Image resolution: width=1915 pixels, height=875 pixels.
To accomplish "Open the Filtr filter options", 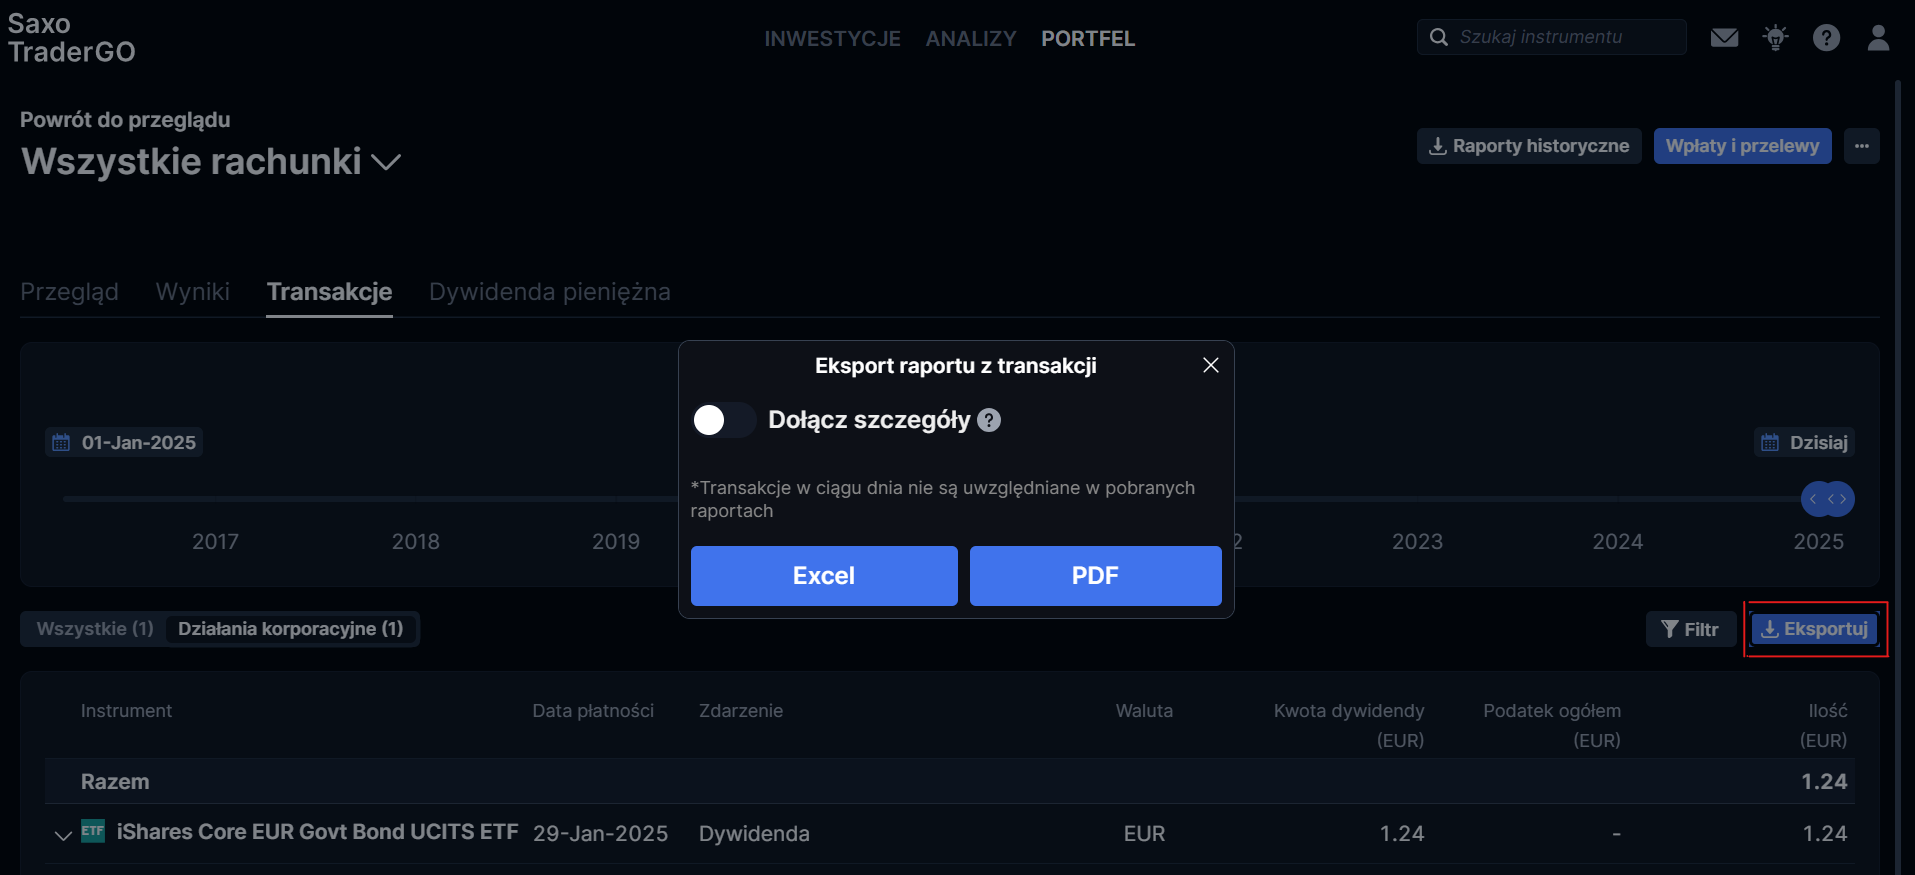I will point(1690,629).
